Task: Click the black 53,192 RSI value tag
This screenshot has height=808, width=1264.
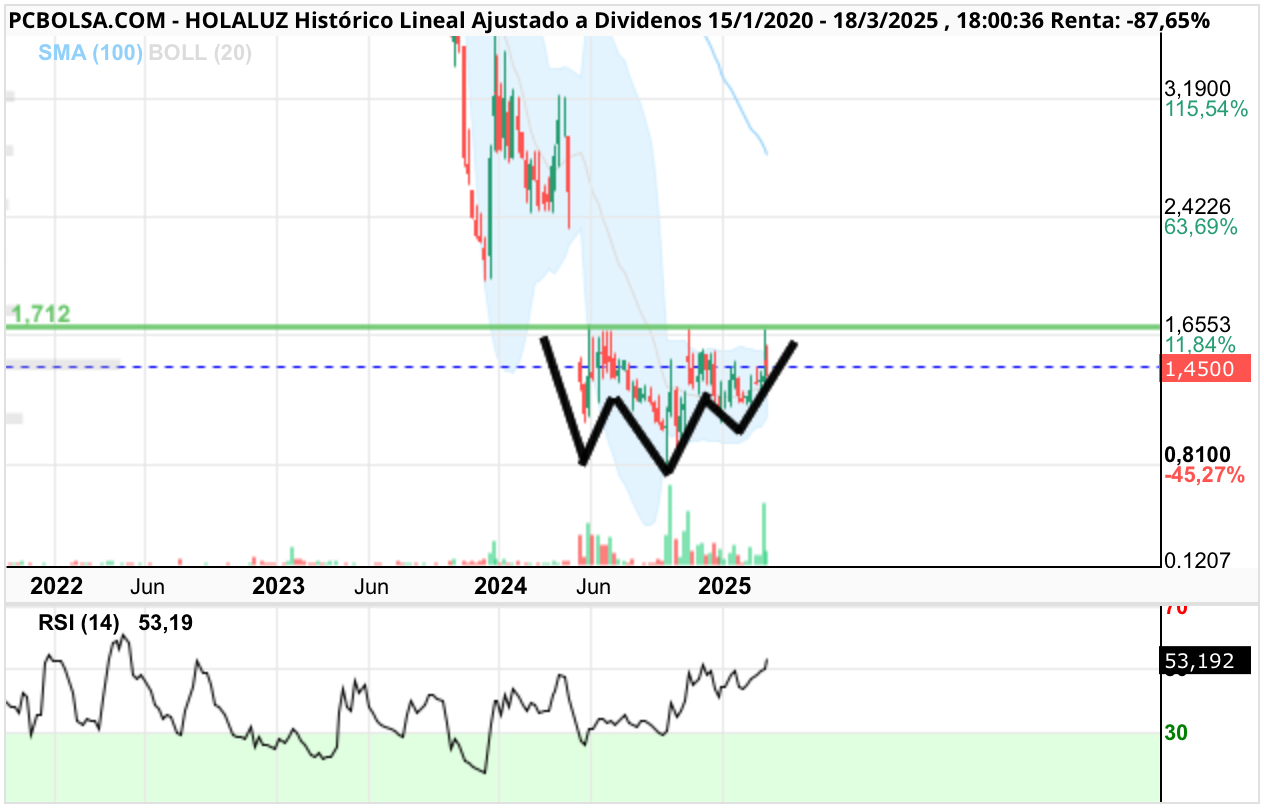Action: tap(1205, 661)
